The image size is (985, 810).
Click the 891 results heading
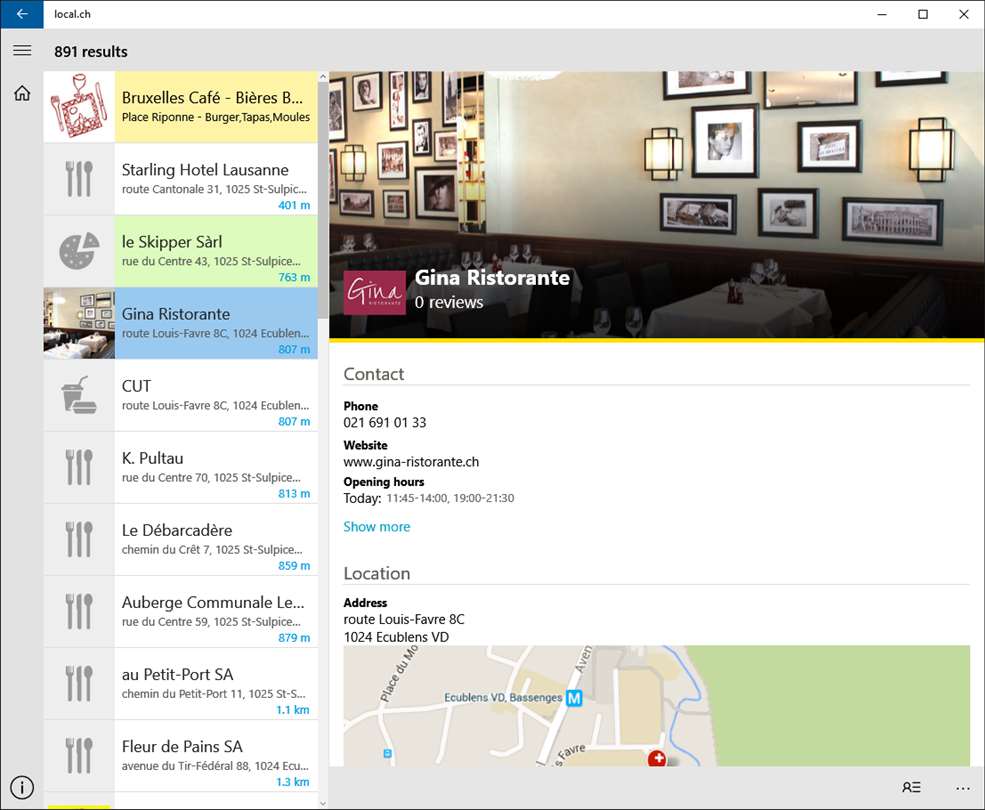(x=90, y=52)
